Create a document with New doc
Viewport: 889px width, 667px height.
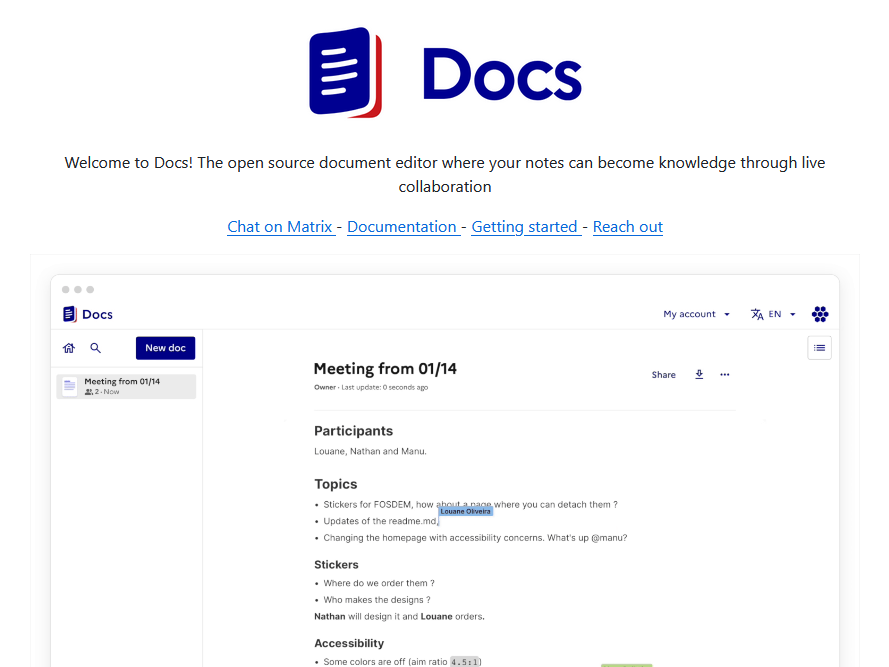point(166,348)
